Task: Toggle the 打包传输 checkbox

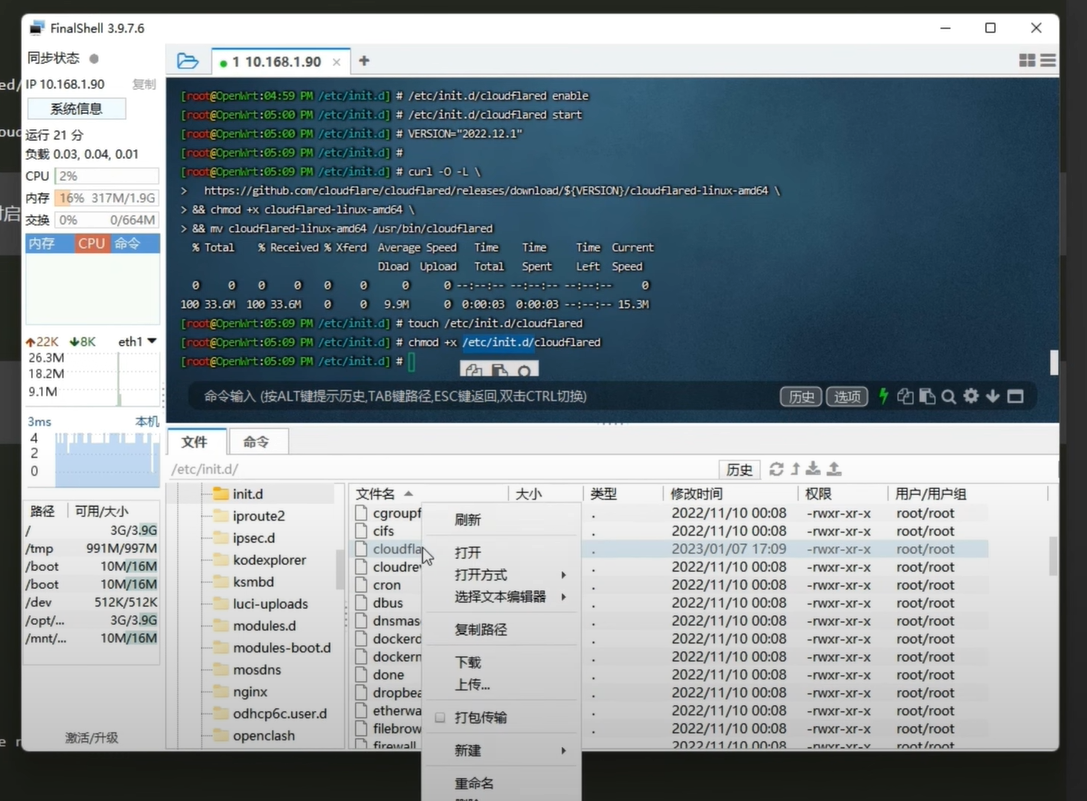Action: point(440,718)
